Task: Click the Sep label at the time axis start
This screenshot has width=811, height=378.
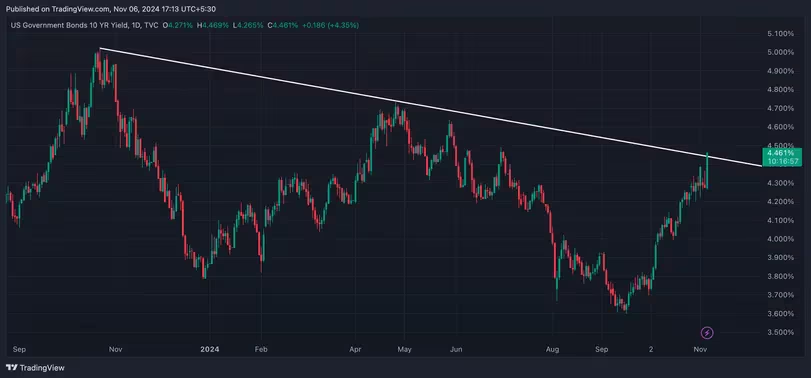Action: click(x=19, y=350)
